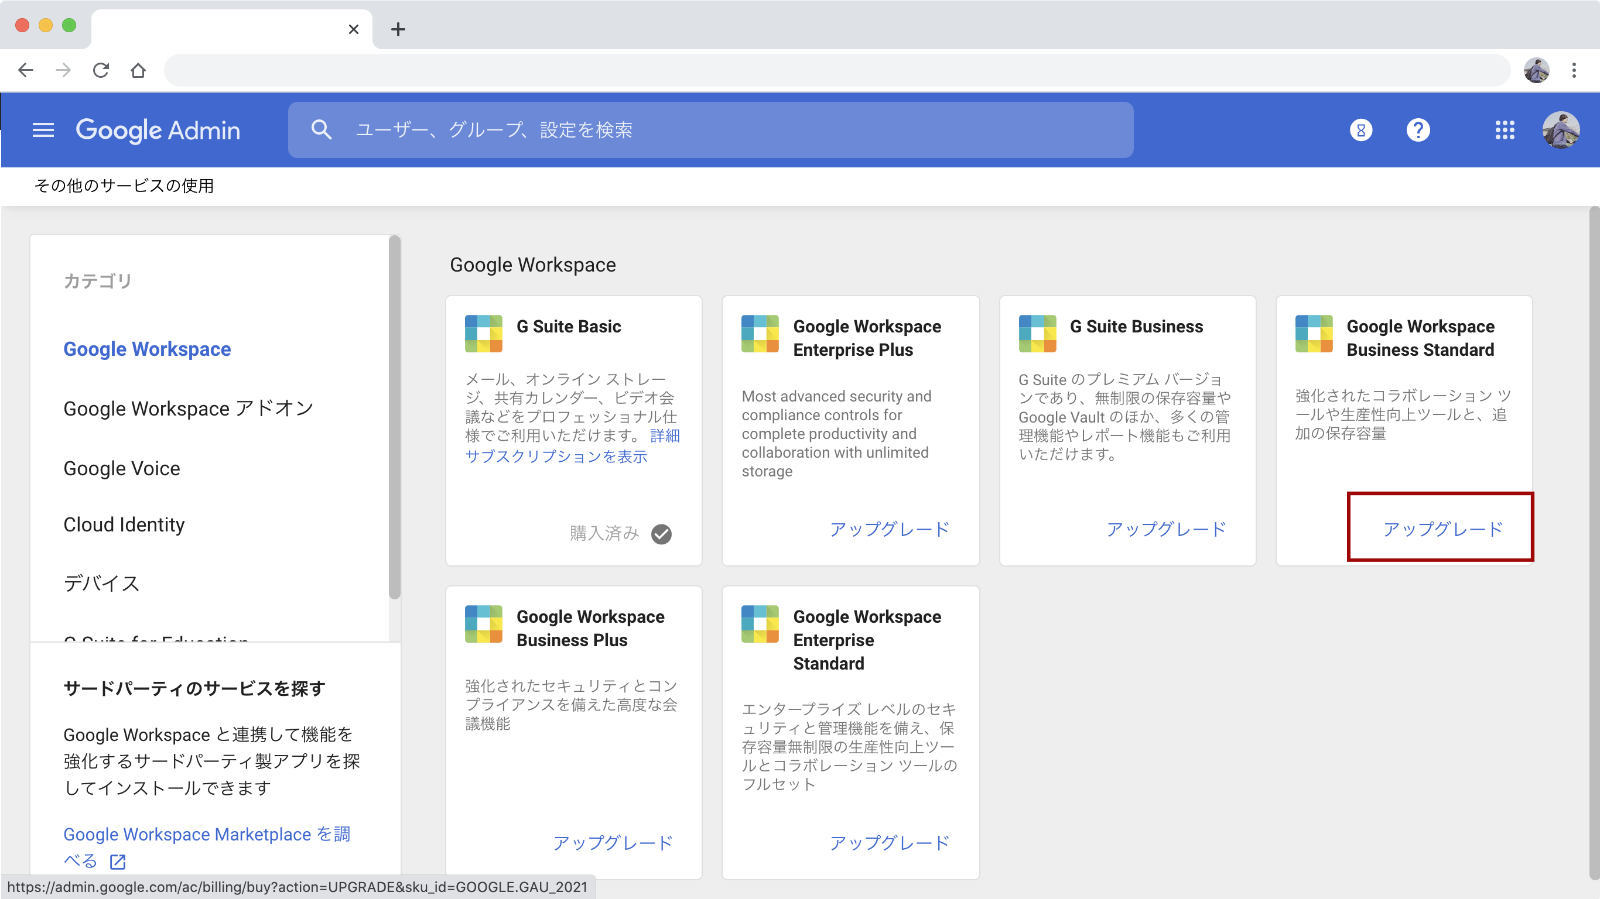Screen dimensions: 1600x899
Task: Click the Business Plus product icon
Action: tap(484, 624)
